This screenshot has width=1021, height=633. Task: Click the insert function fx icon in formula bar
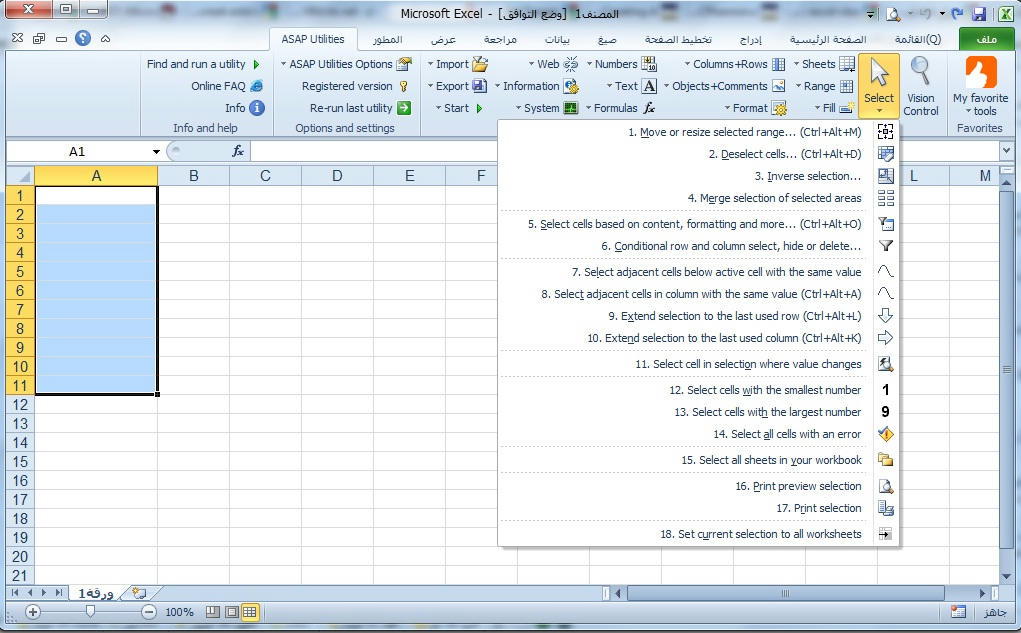pyautogui.click(x=238, y=151)
